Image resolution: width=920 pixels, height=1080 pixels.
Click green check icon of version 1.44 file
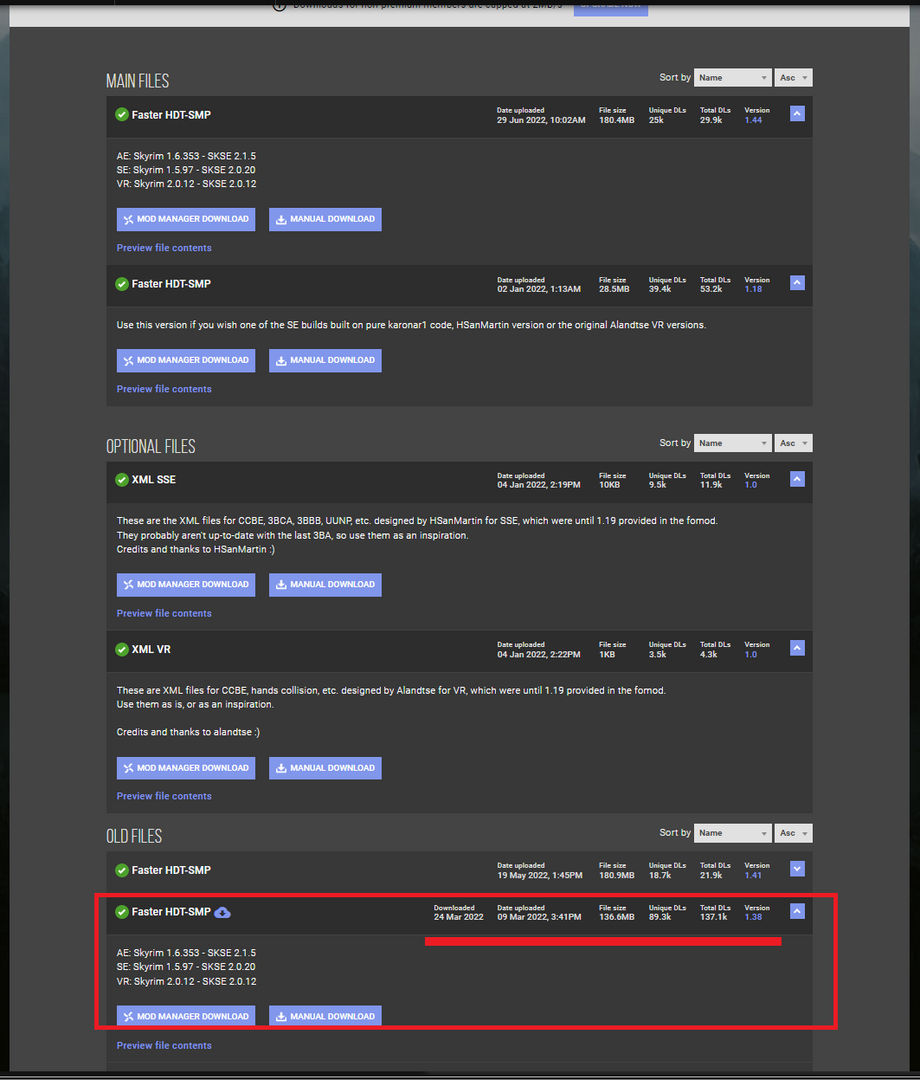pos(122,115)
